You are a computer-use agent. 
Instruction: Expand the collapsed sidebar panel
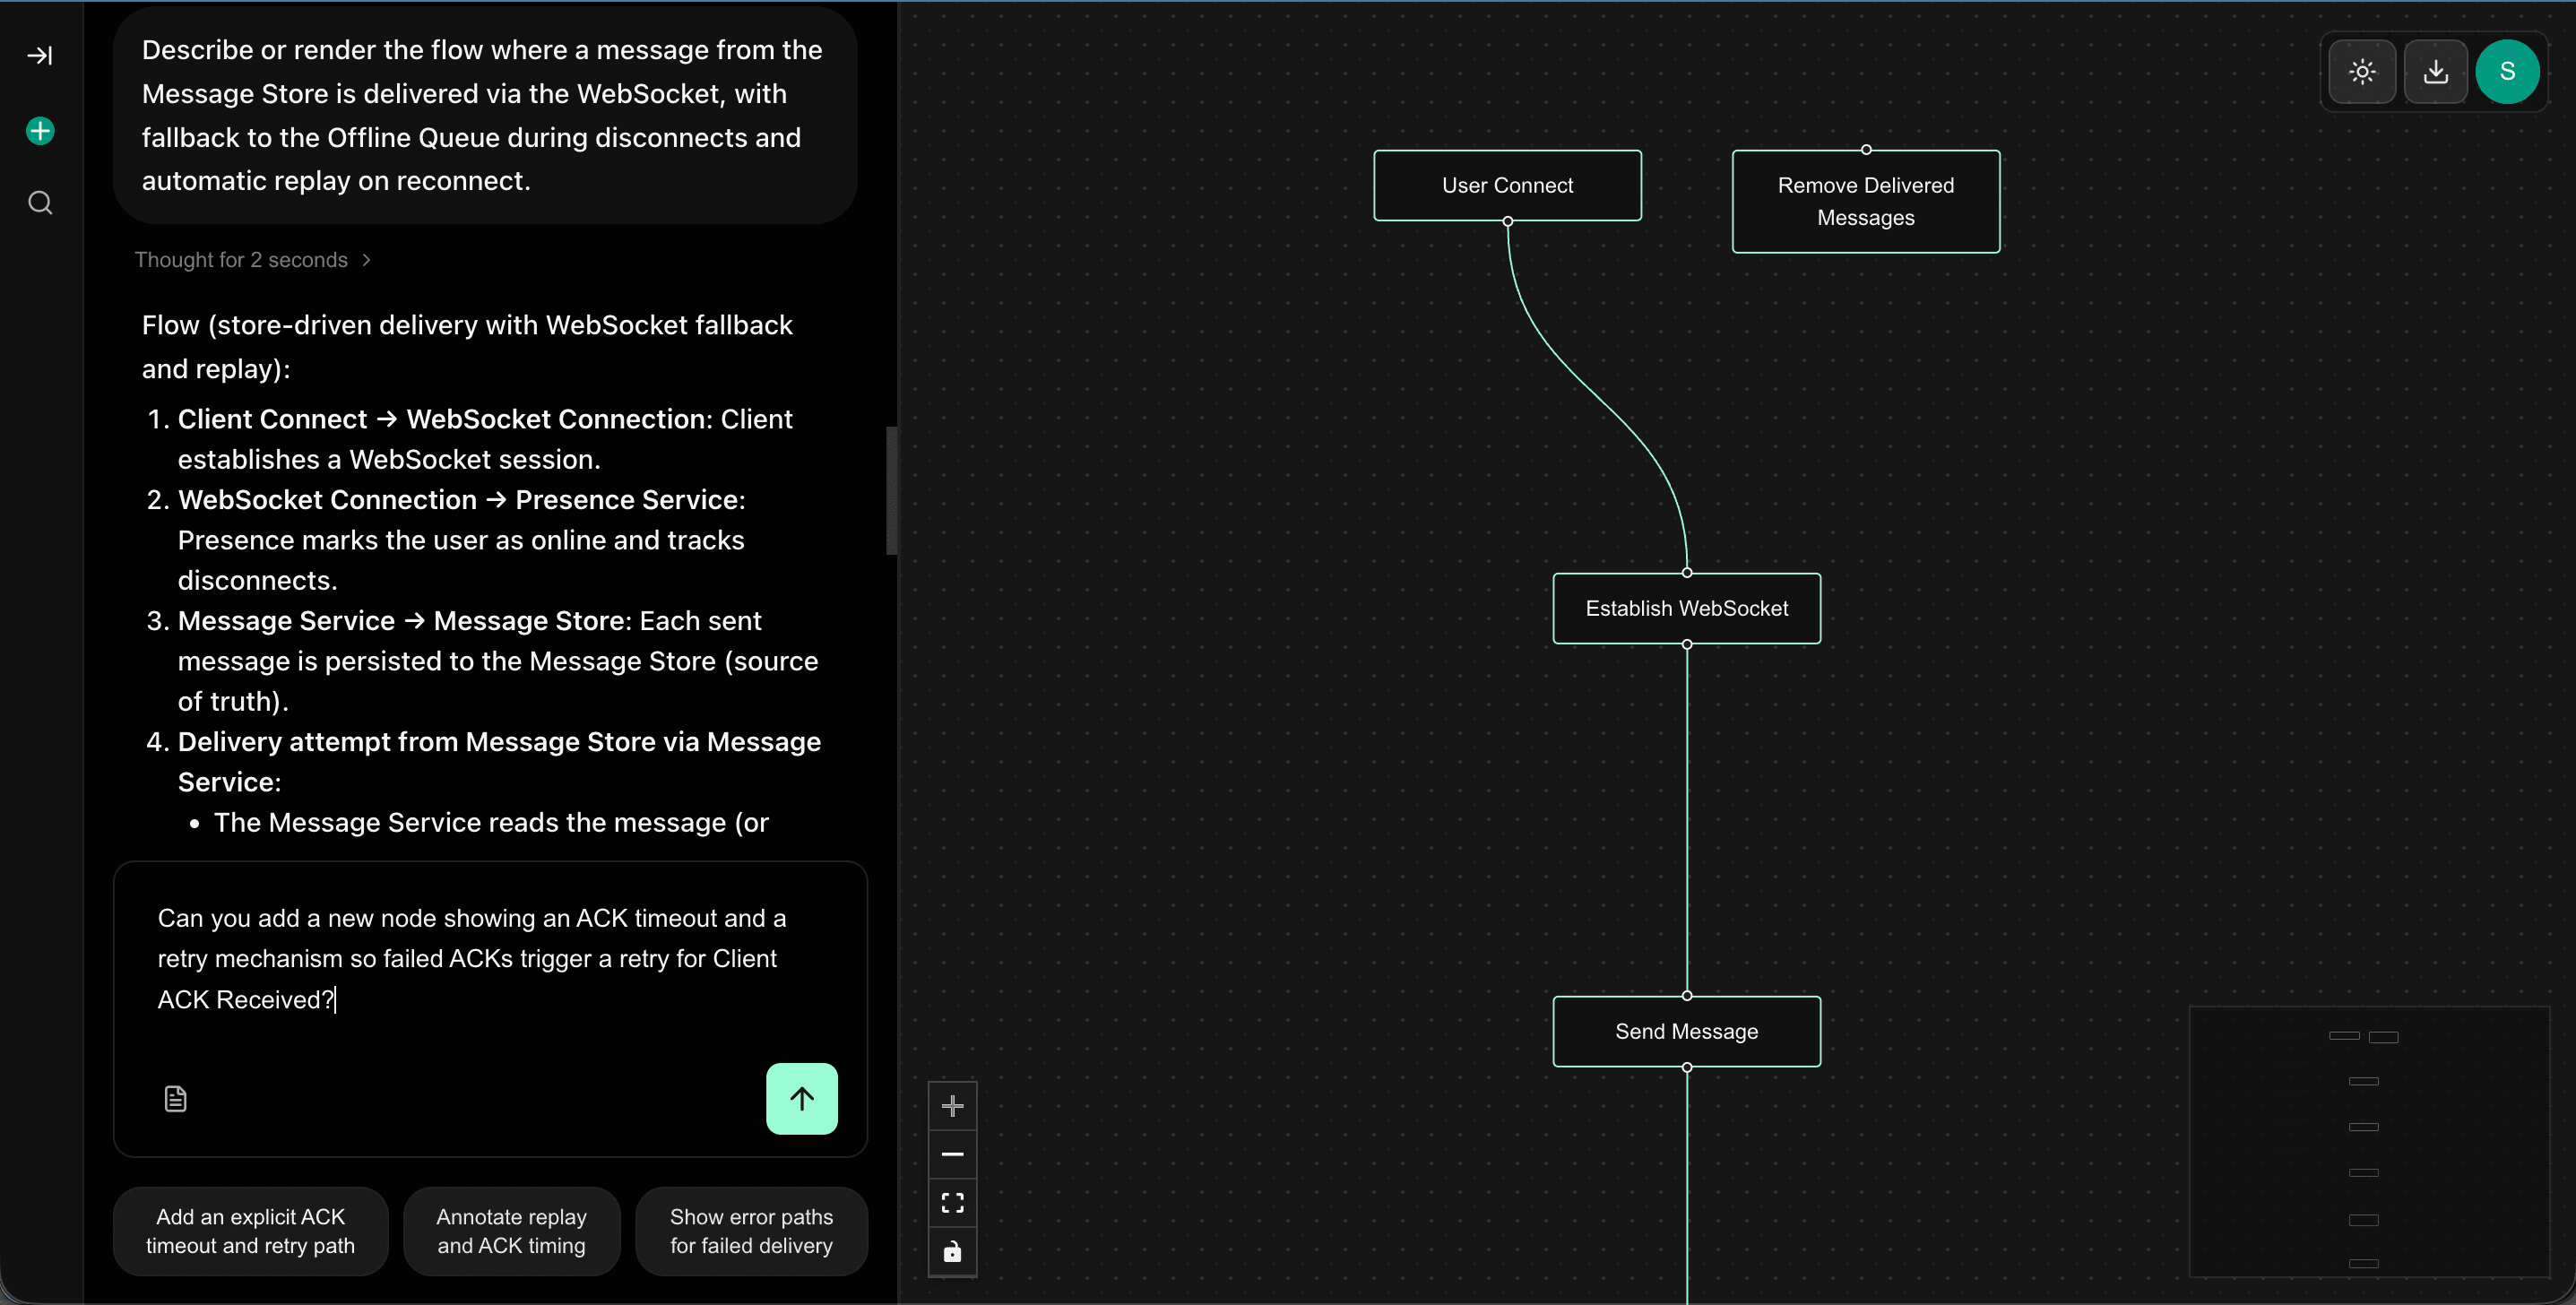(40, 55)
